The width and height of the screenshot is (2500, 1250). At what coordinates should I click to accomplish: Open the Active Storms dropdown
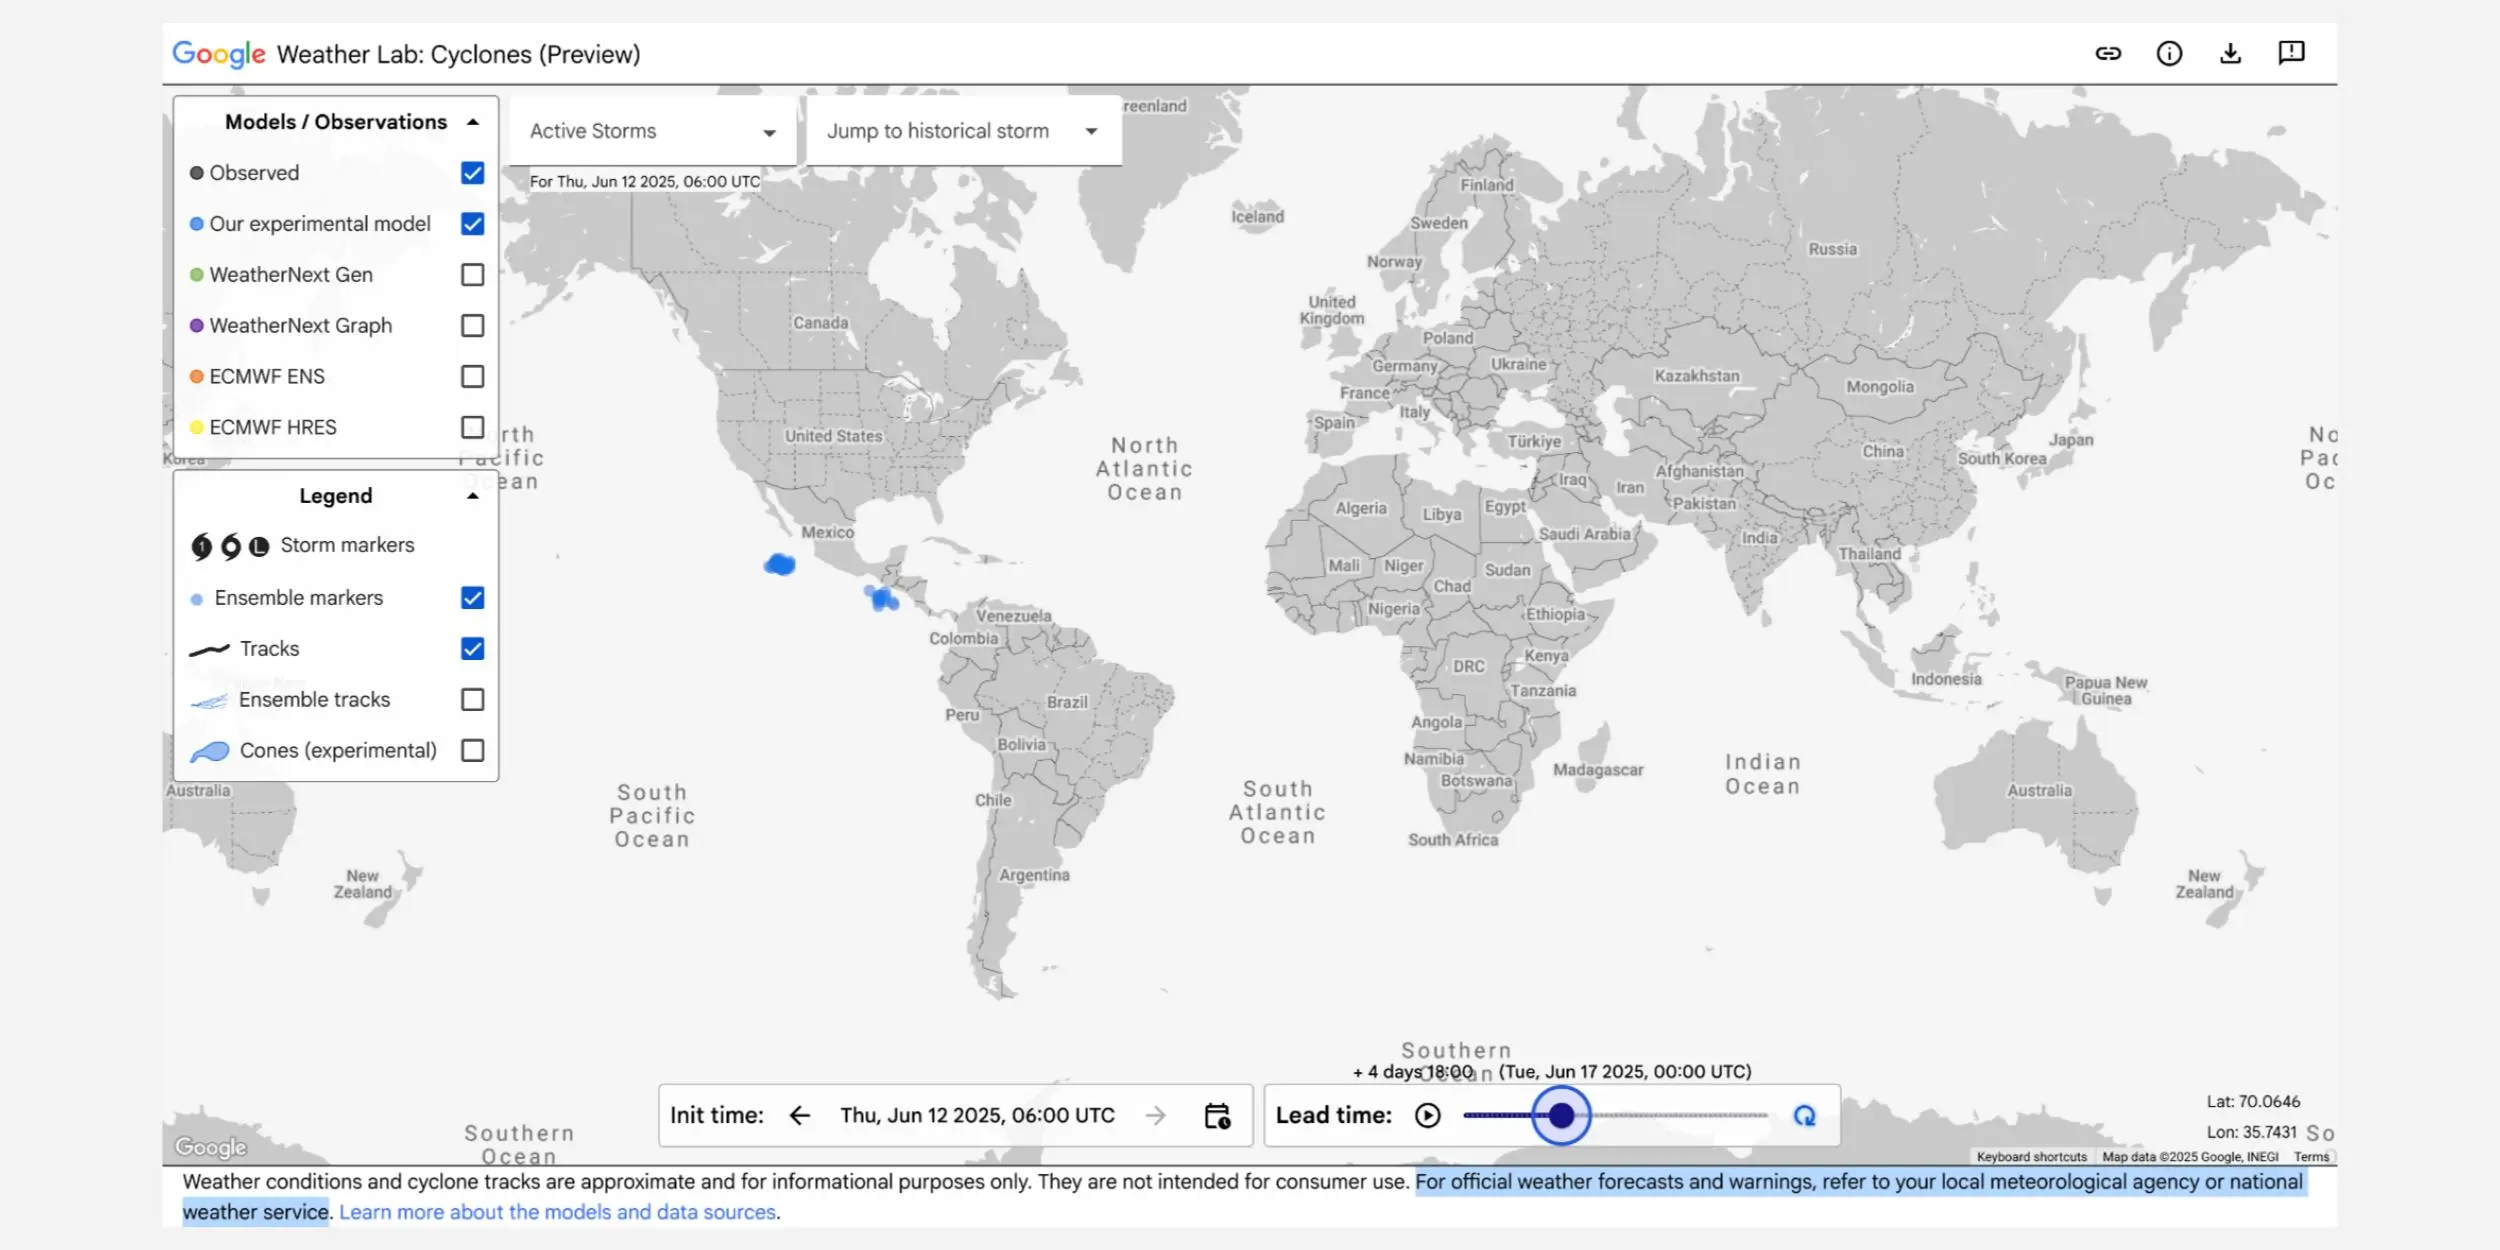pos(650,130)
